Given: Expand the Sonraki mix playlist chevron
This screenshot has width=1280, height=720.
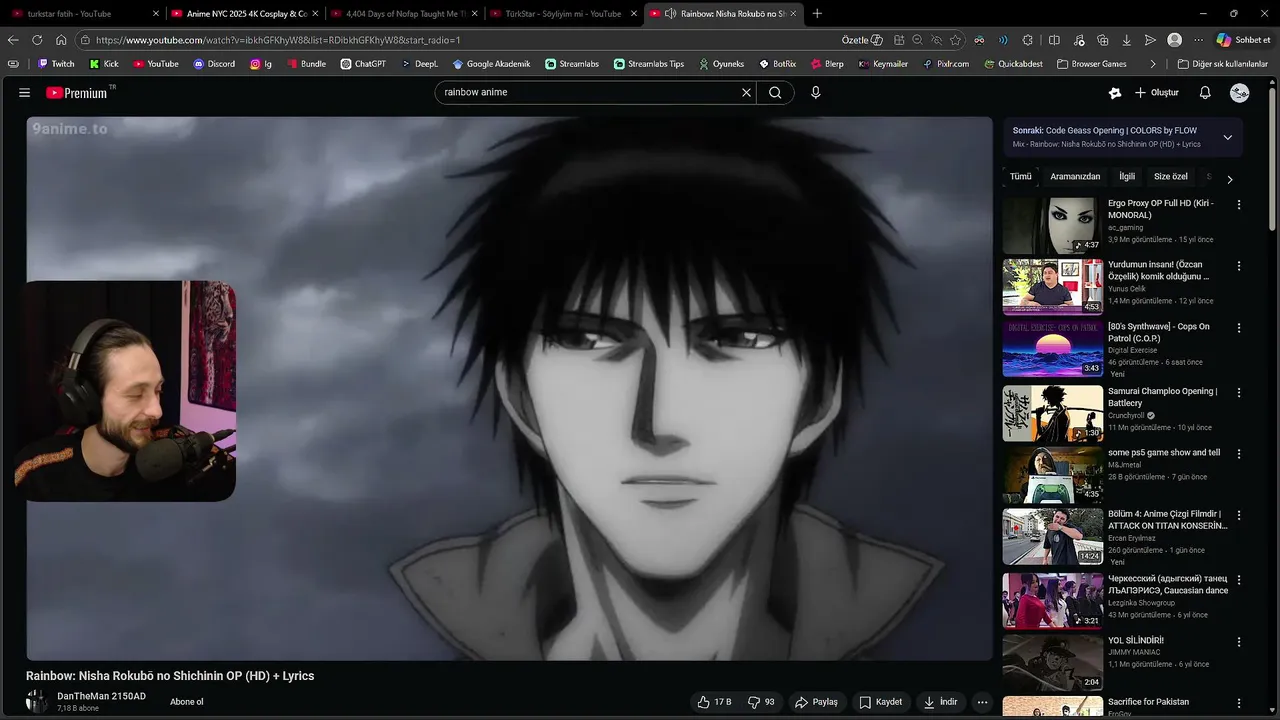Looking at the screenshot, I should coord(1228,137).
